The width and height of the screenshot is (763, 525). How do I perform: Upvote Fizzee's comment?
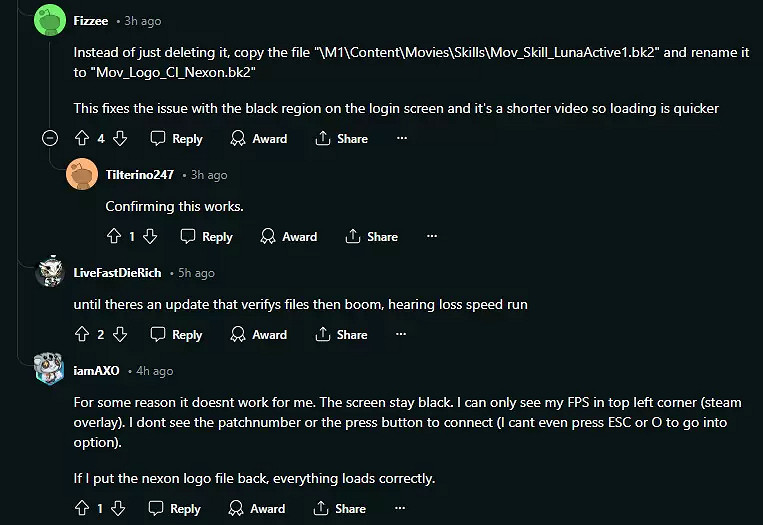pos(82,139)
